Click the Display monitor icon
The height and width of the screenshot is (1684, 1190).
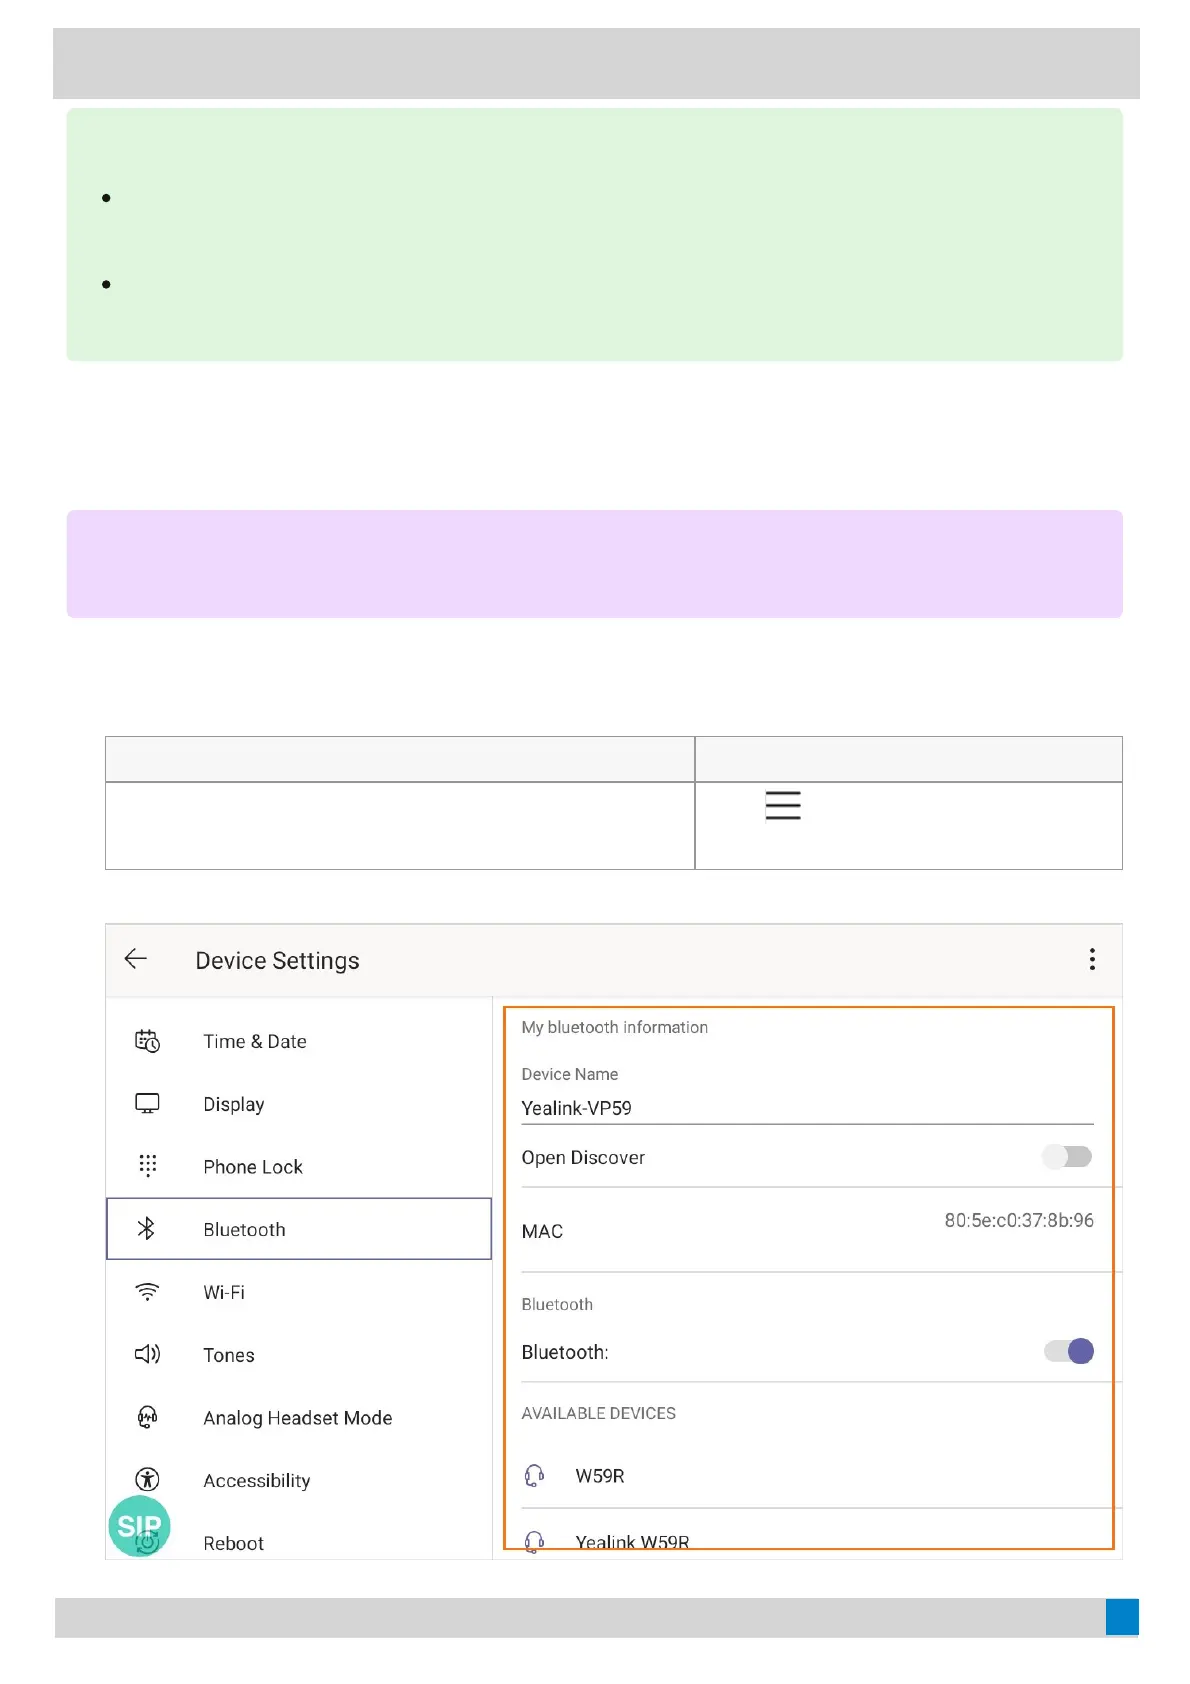[147, 1103]
